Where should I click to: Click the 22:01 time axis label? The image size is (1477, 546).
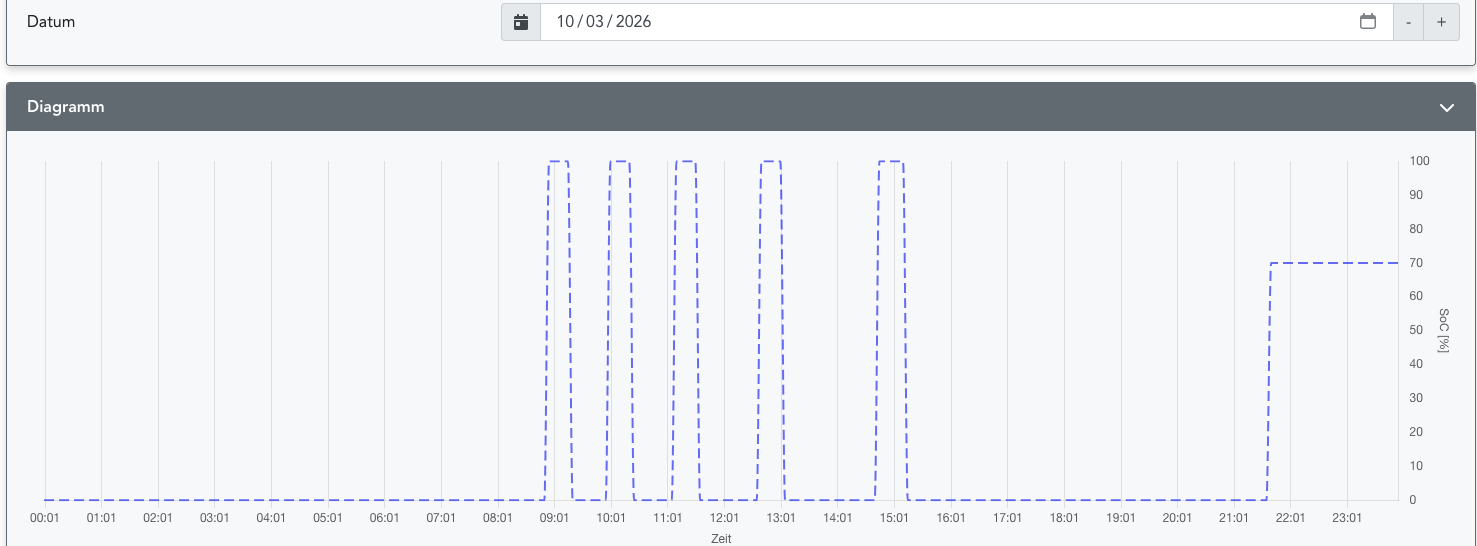tap(1290, 518)
